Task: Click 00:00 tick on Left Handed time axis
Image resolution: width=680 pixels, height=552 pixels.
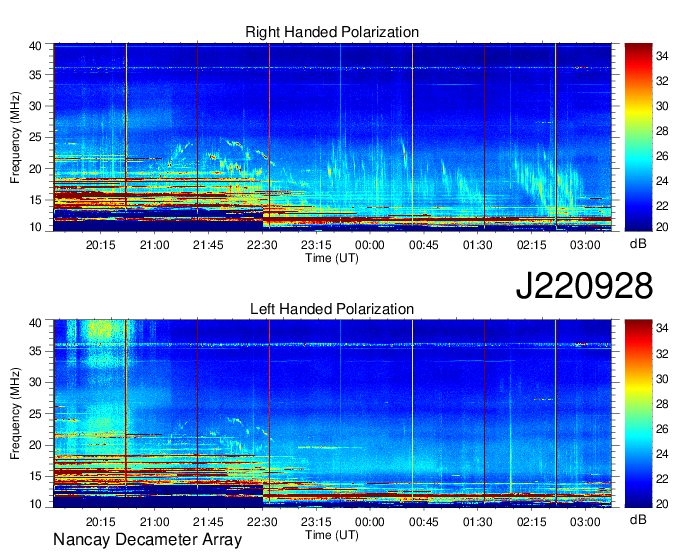Action: click(x=369, y=522)
